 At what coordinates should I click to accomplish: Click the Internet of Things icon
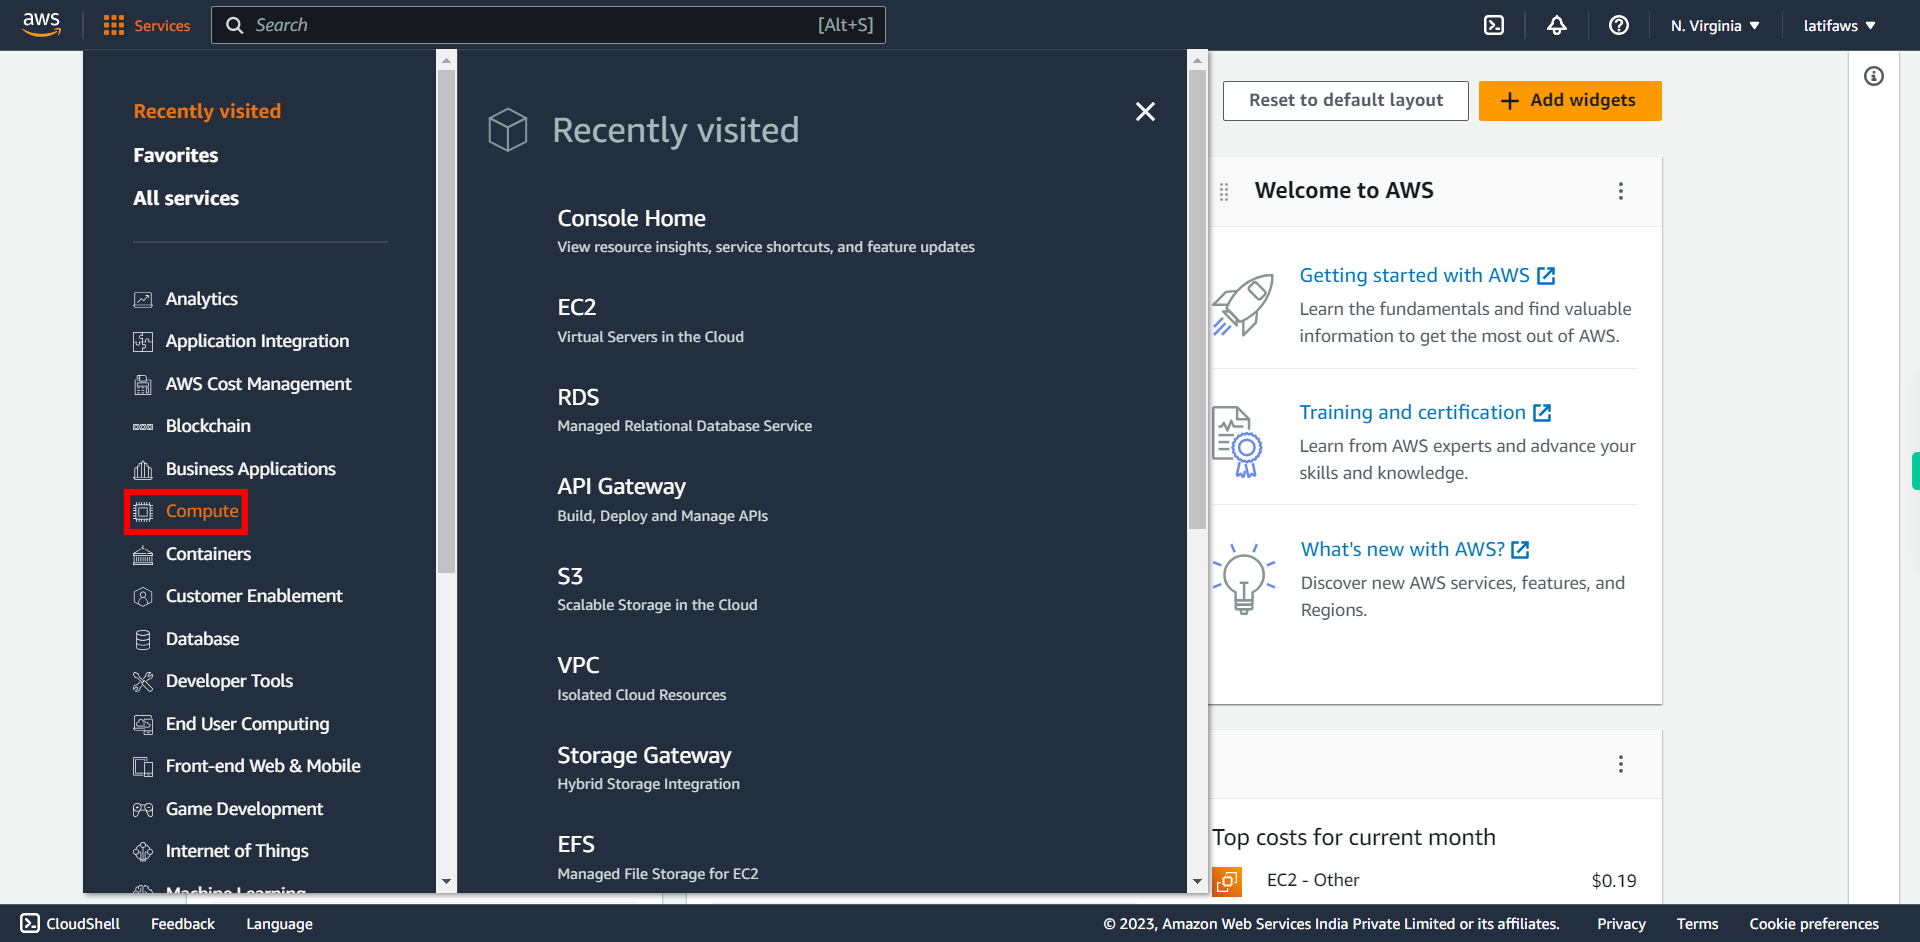[143, 852]
